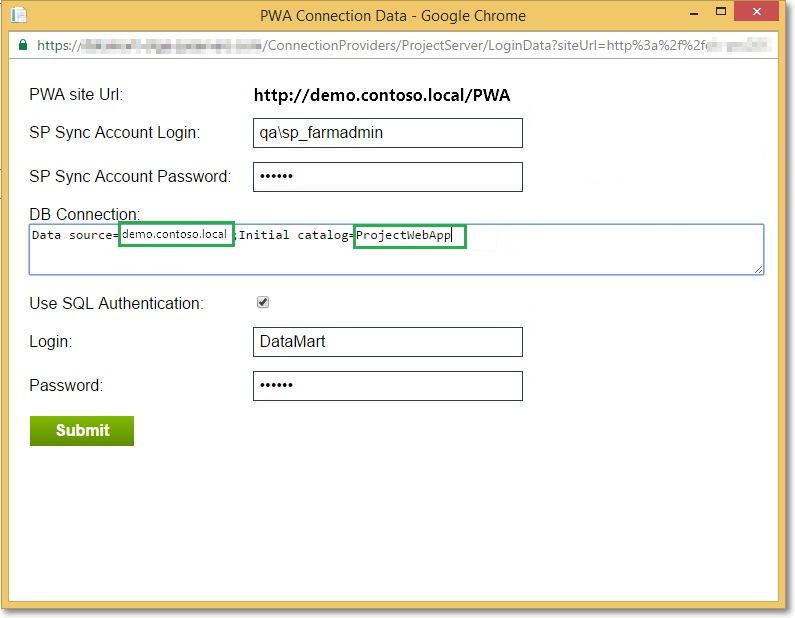Click inside the DB Connection text area

coord(396,249)
